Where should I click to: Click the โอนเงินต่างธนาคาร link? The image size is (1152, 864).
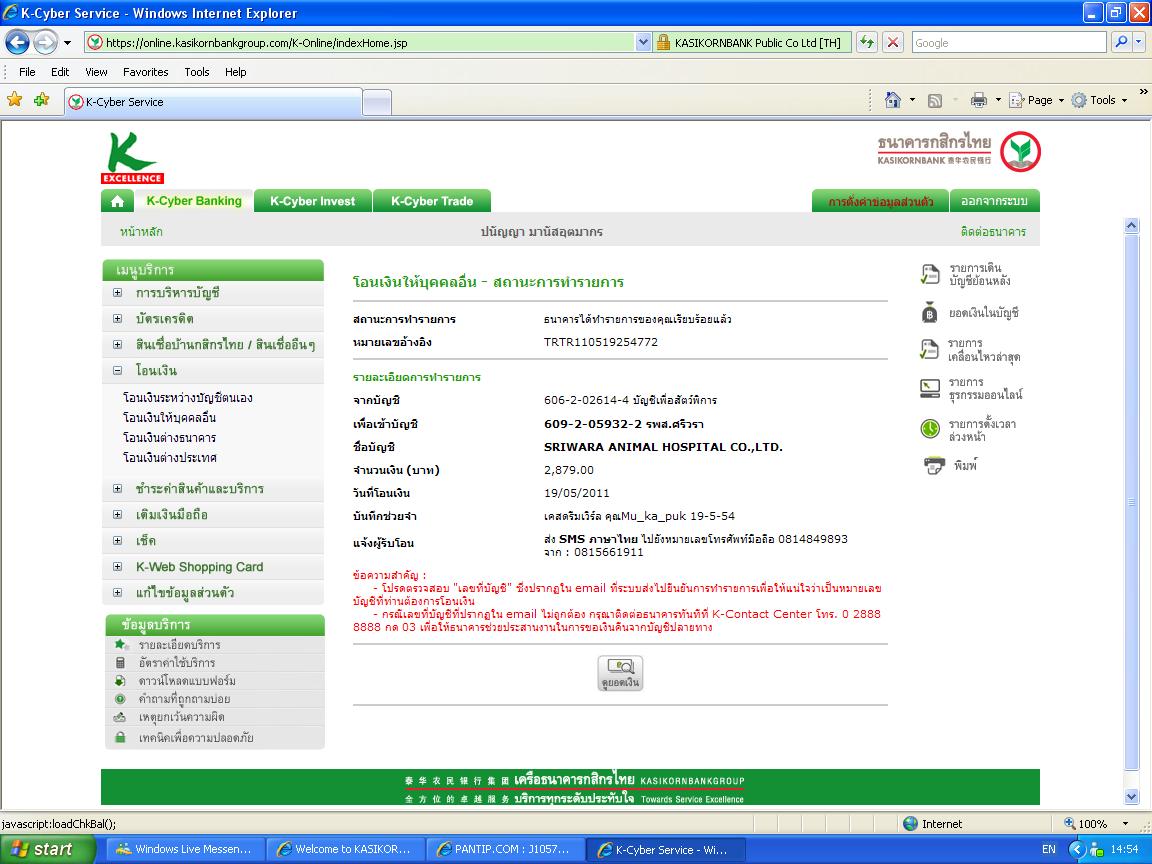(170, 438)
